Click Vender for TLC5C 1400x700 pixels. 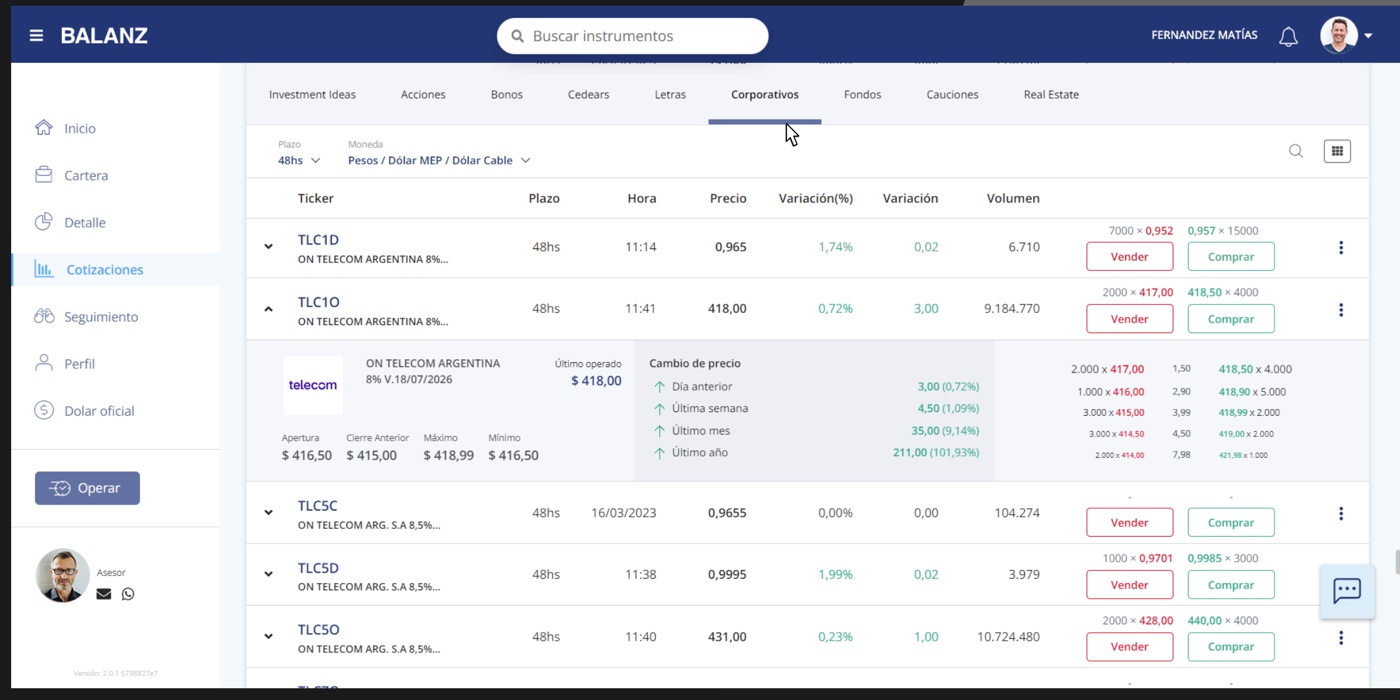(x=1129, y=522)
